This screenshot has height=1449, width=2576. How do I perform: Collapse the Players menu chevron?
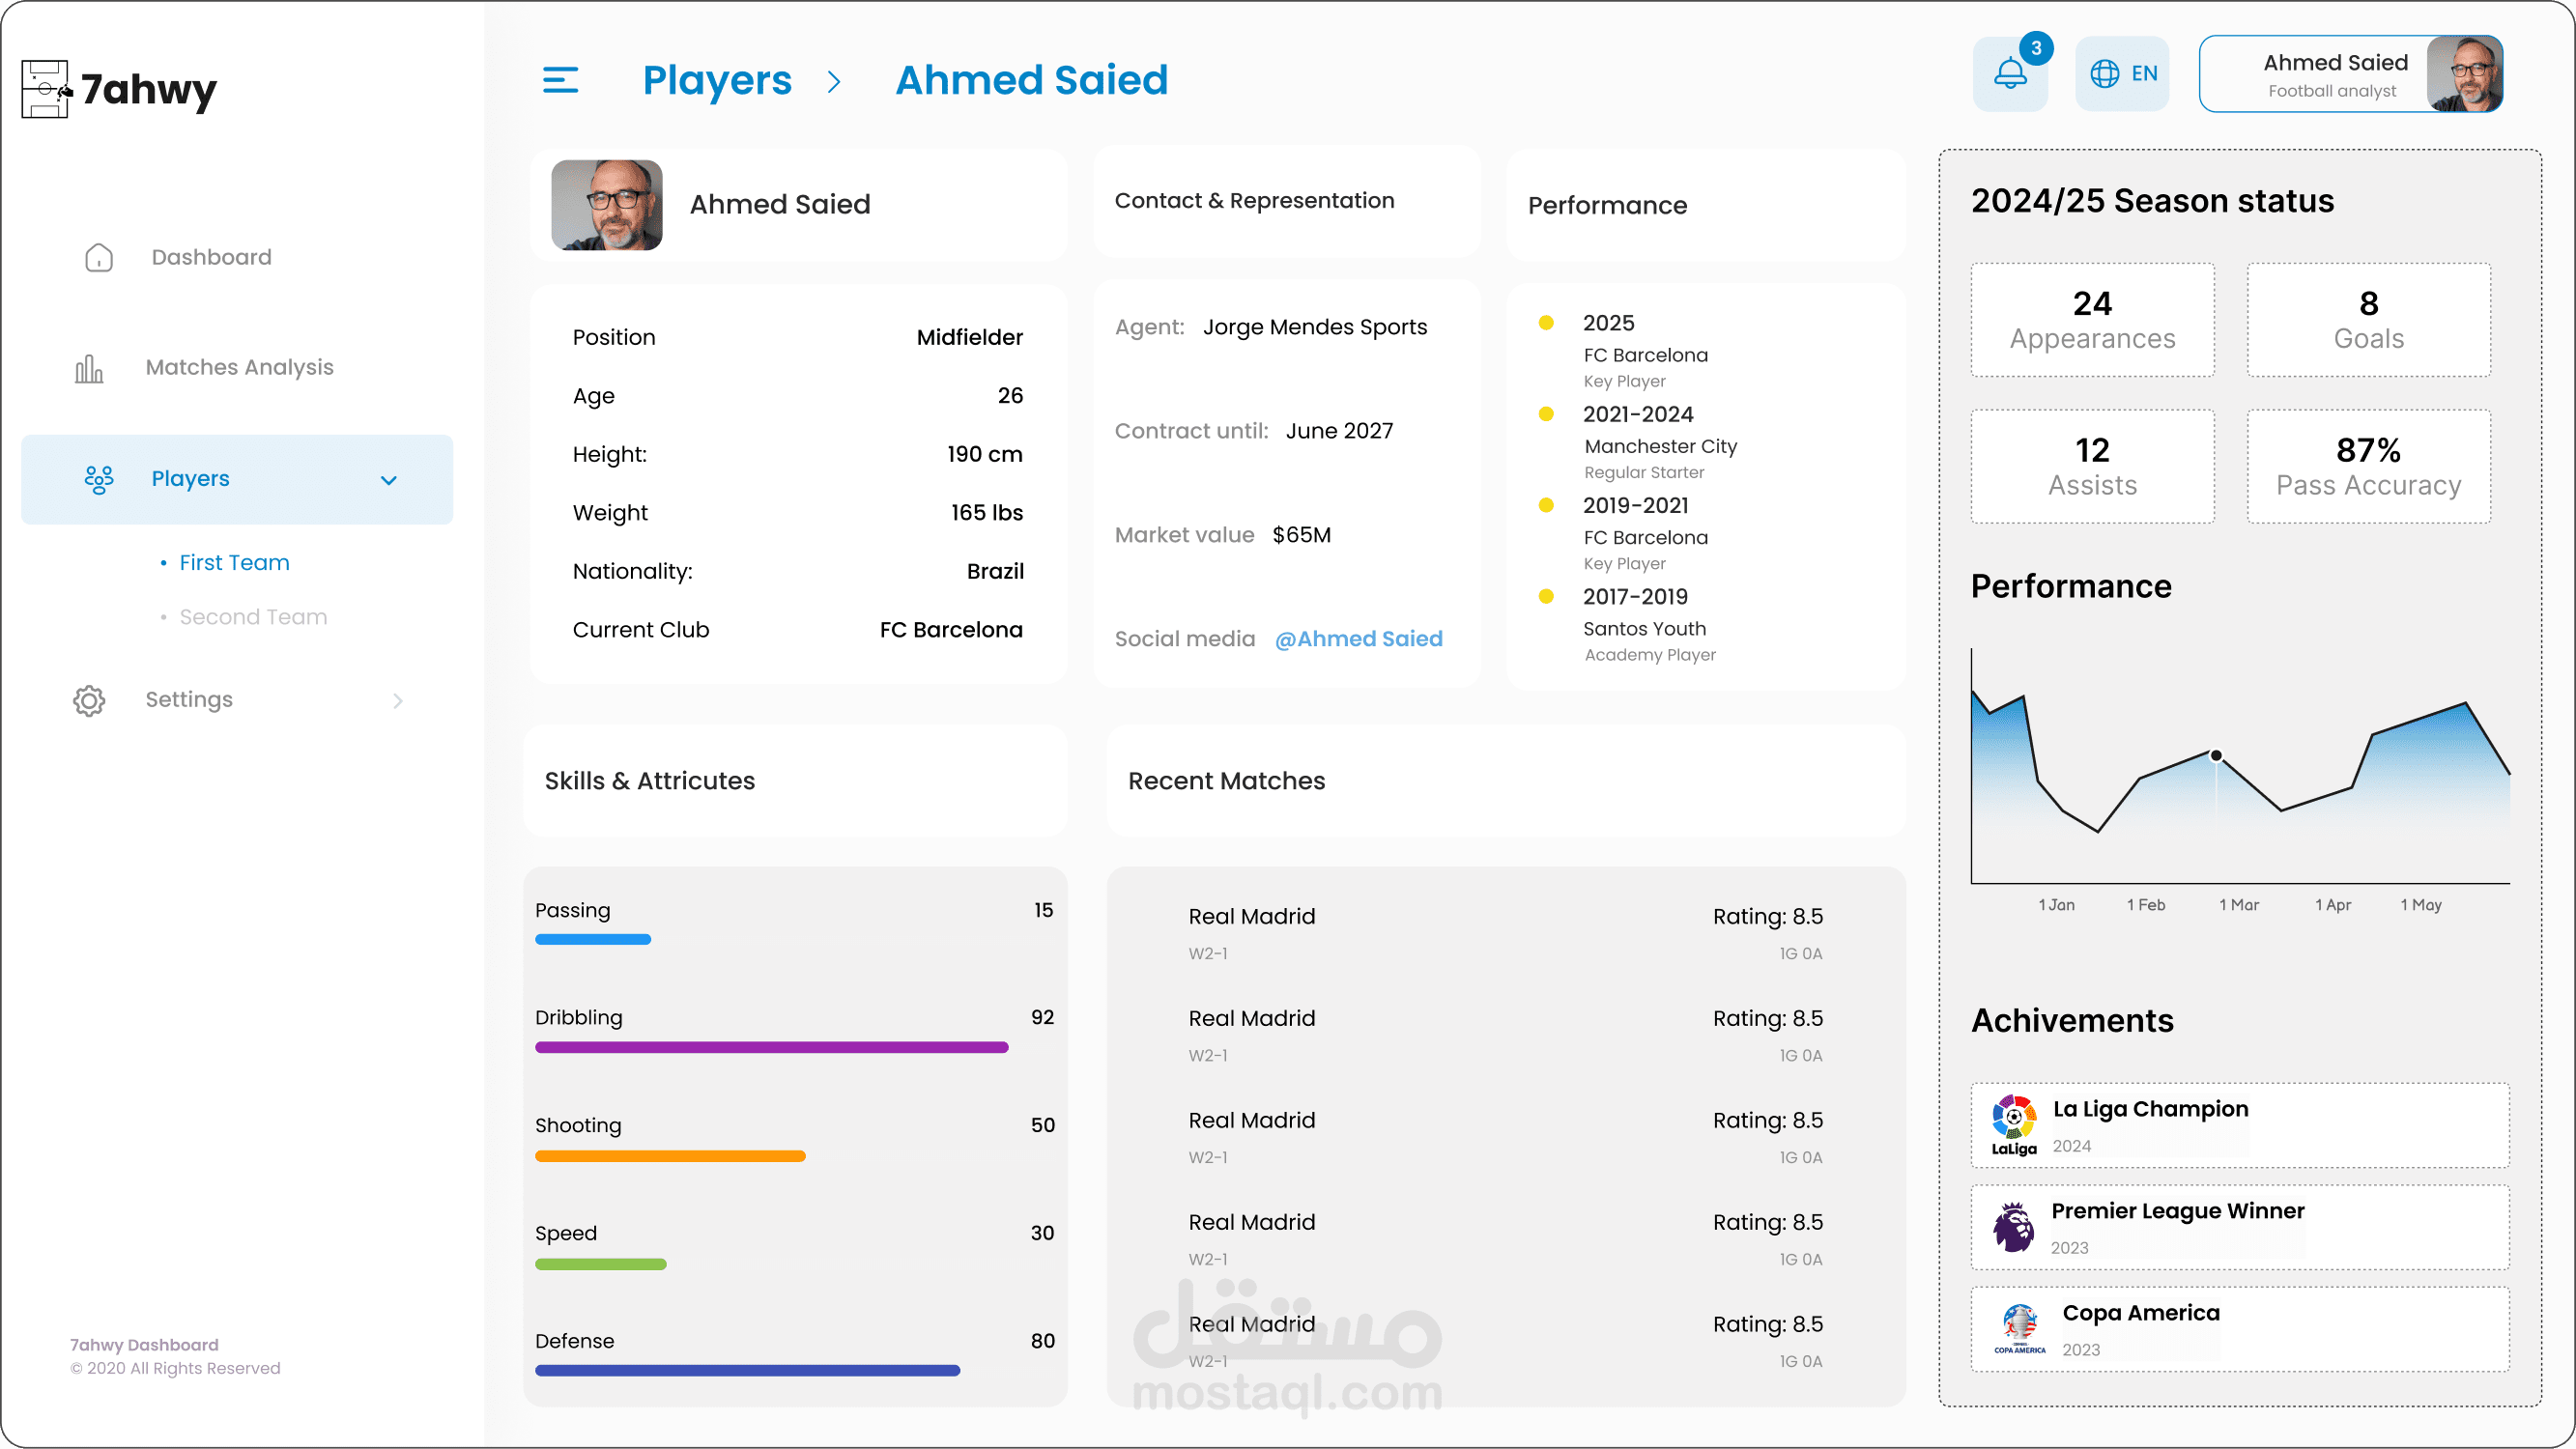pyautogui.click(x=389, y=480)
